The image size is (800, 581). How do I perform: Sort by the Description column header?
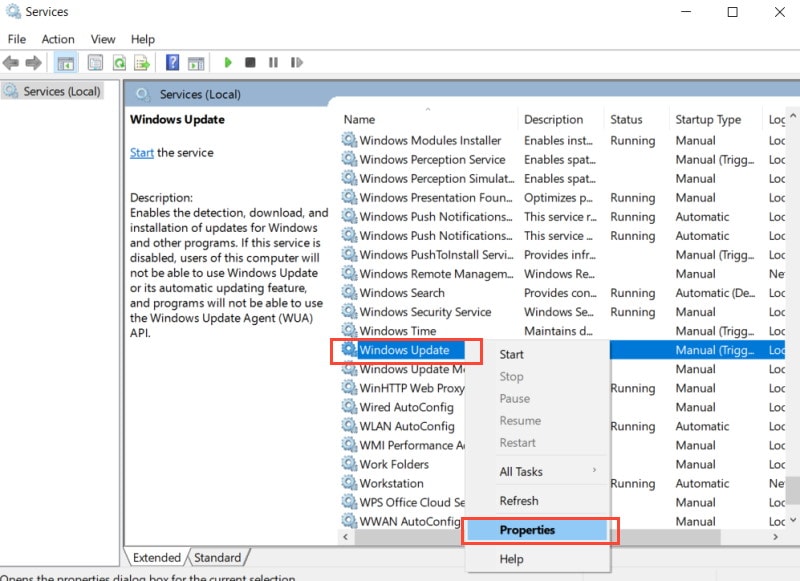click(x=560, y=119)
